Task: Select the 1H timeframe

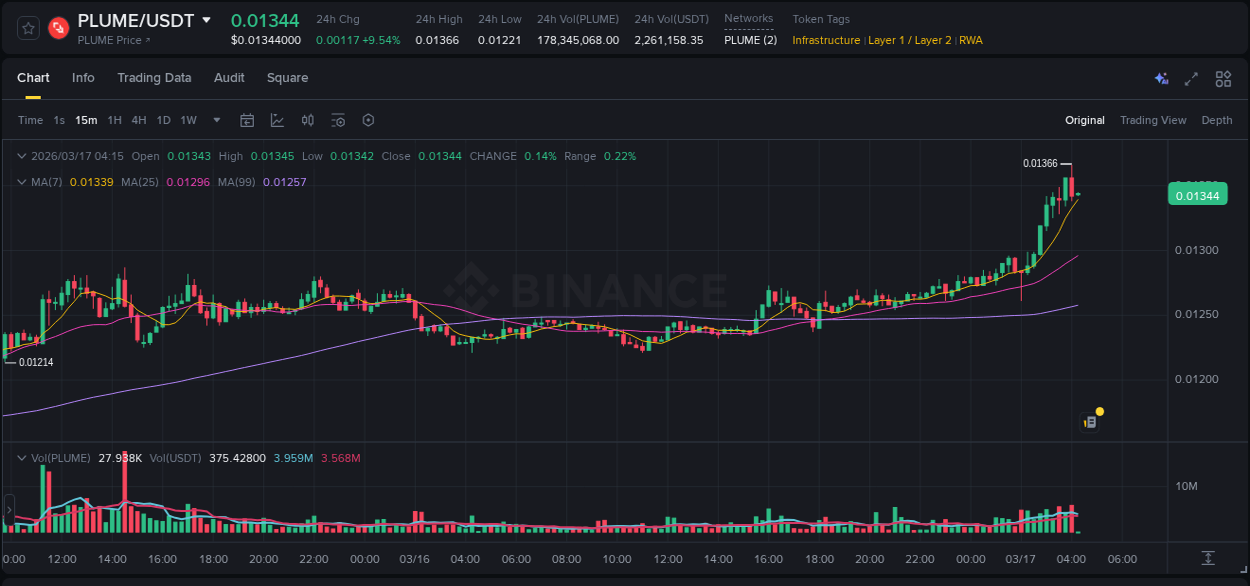Action: point(113,120)
